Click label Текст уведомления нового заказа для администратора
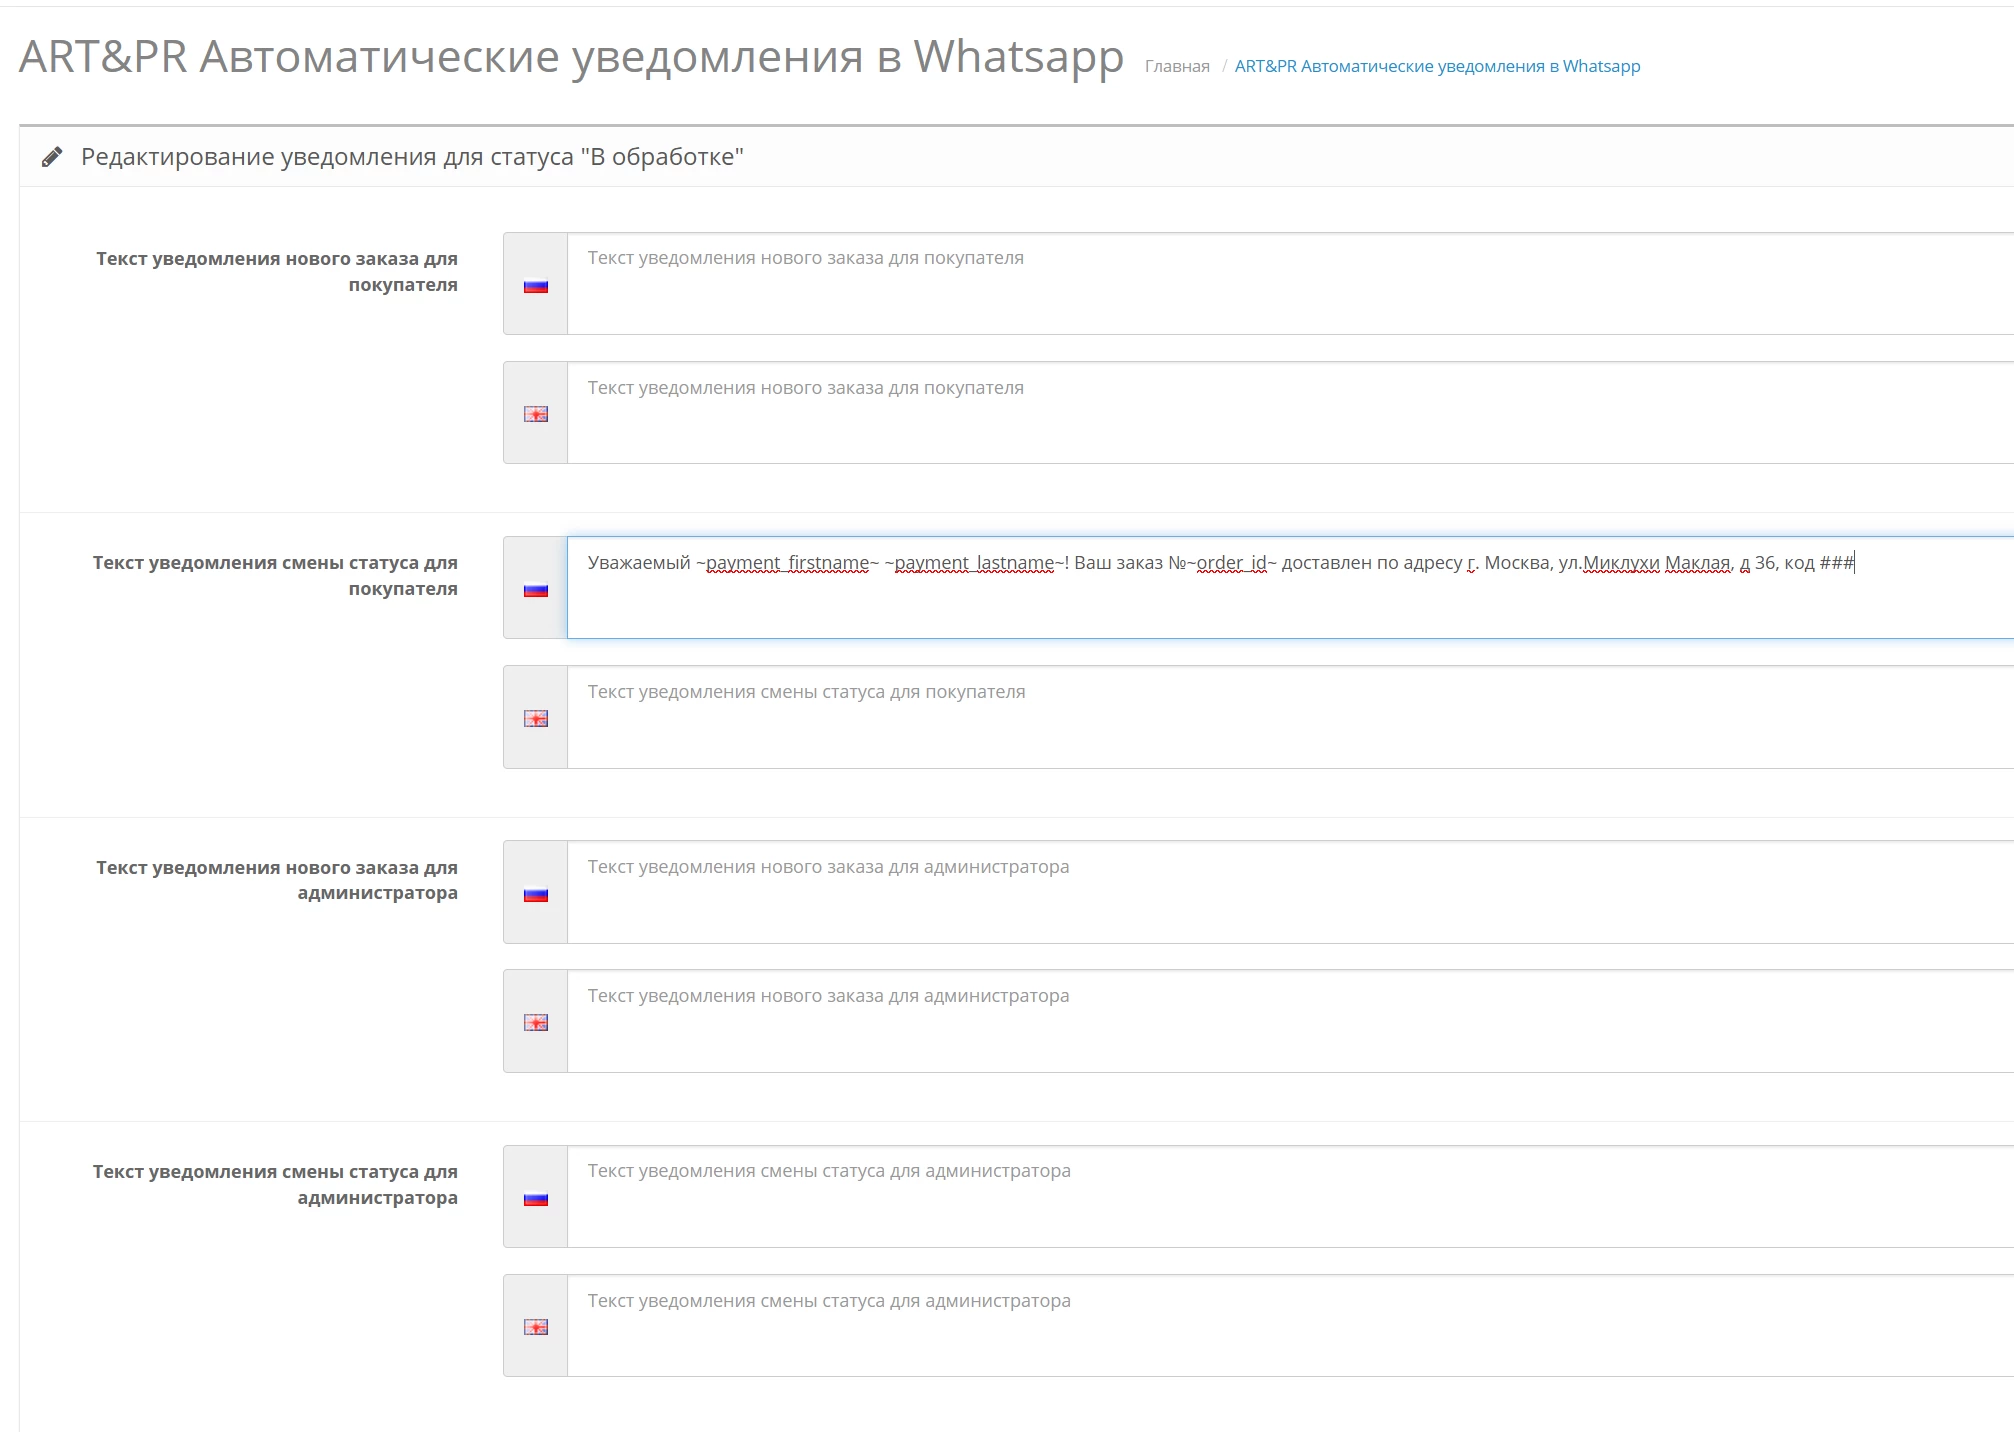 277,880
